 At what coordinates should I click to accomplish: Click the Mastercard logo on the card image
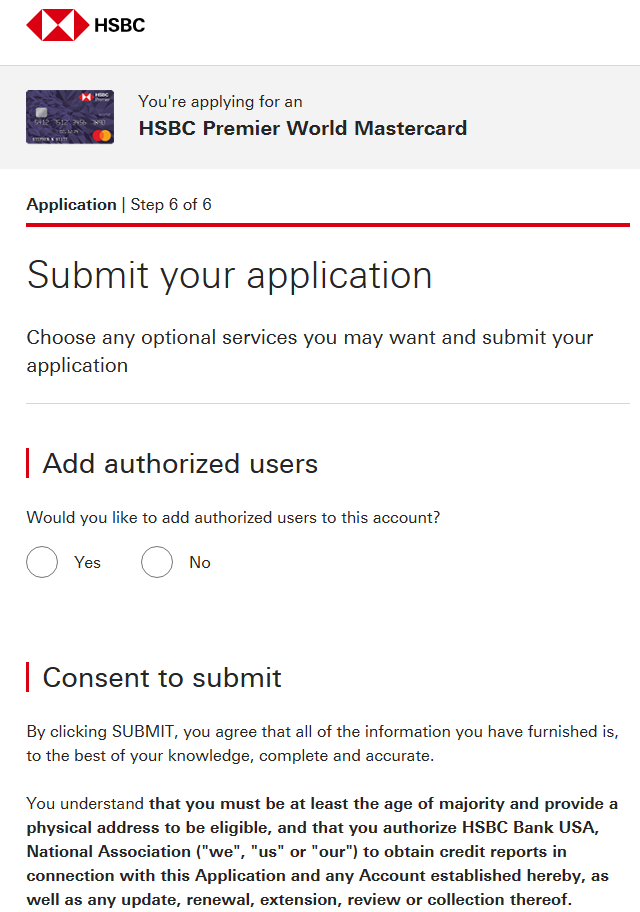tap(102, 133)
